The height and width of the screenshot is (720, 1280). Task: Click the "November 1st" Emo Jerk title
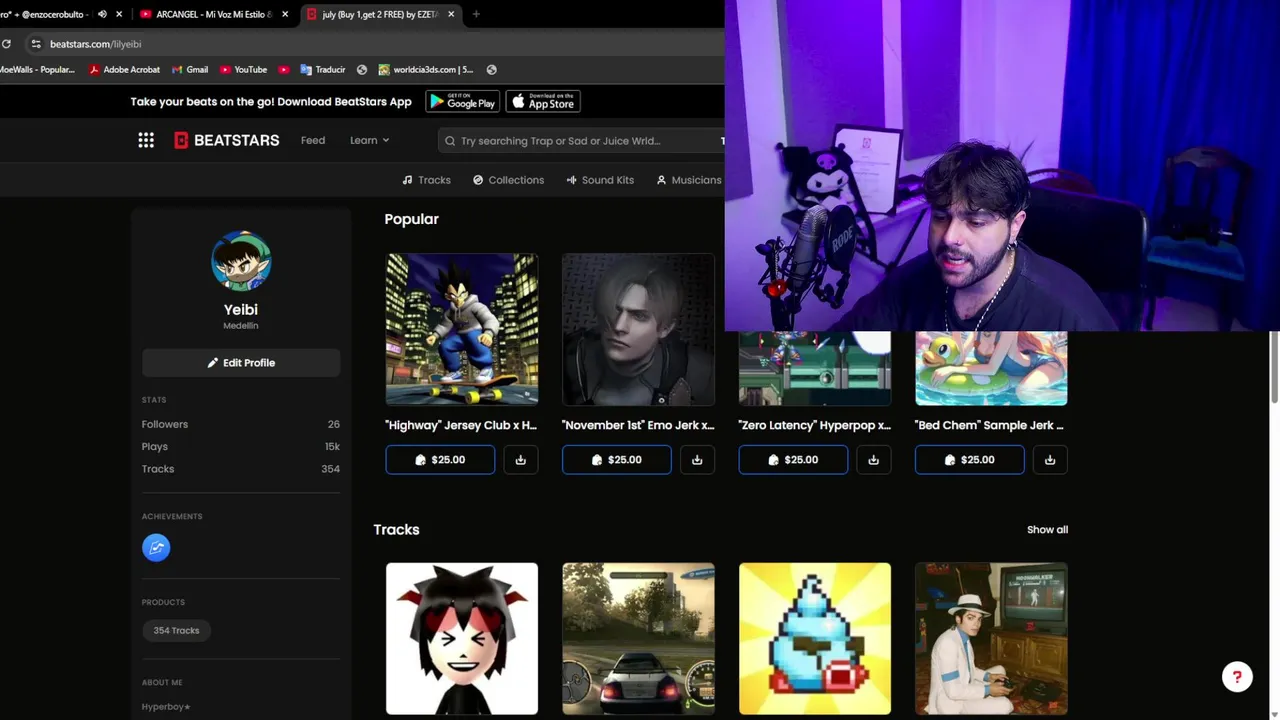[638, 425]
